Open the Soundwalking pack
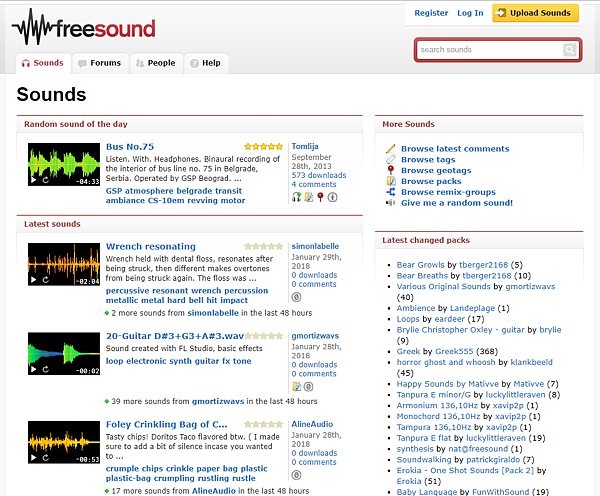600x496 pixels. point(424,460)
